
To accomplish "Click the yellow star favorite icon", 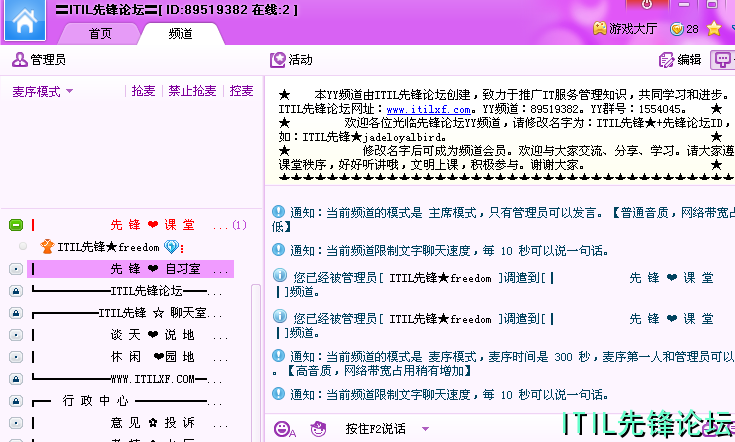I will 714,29.
